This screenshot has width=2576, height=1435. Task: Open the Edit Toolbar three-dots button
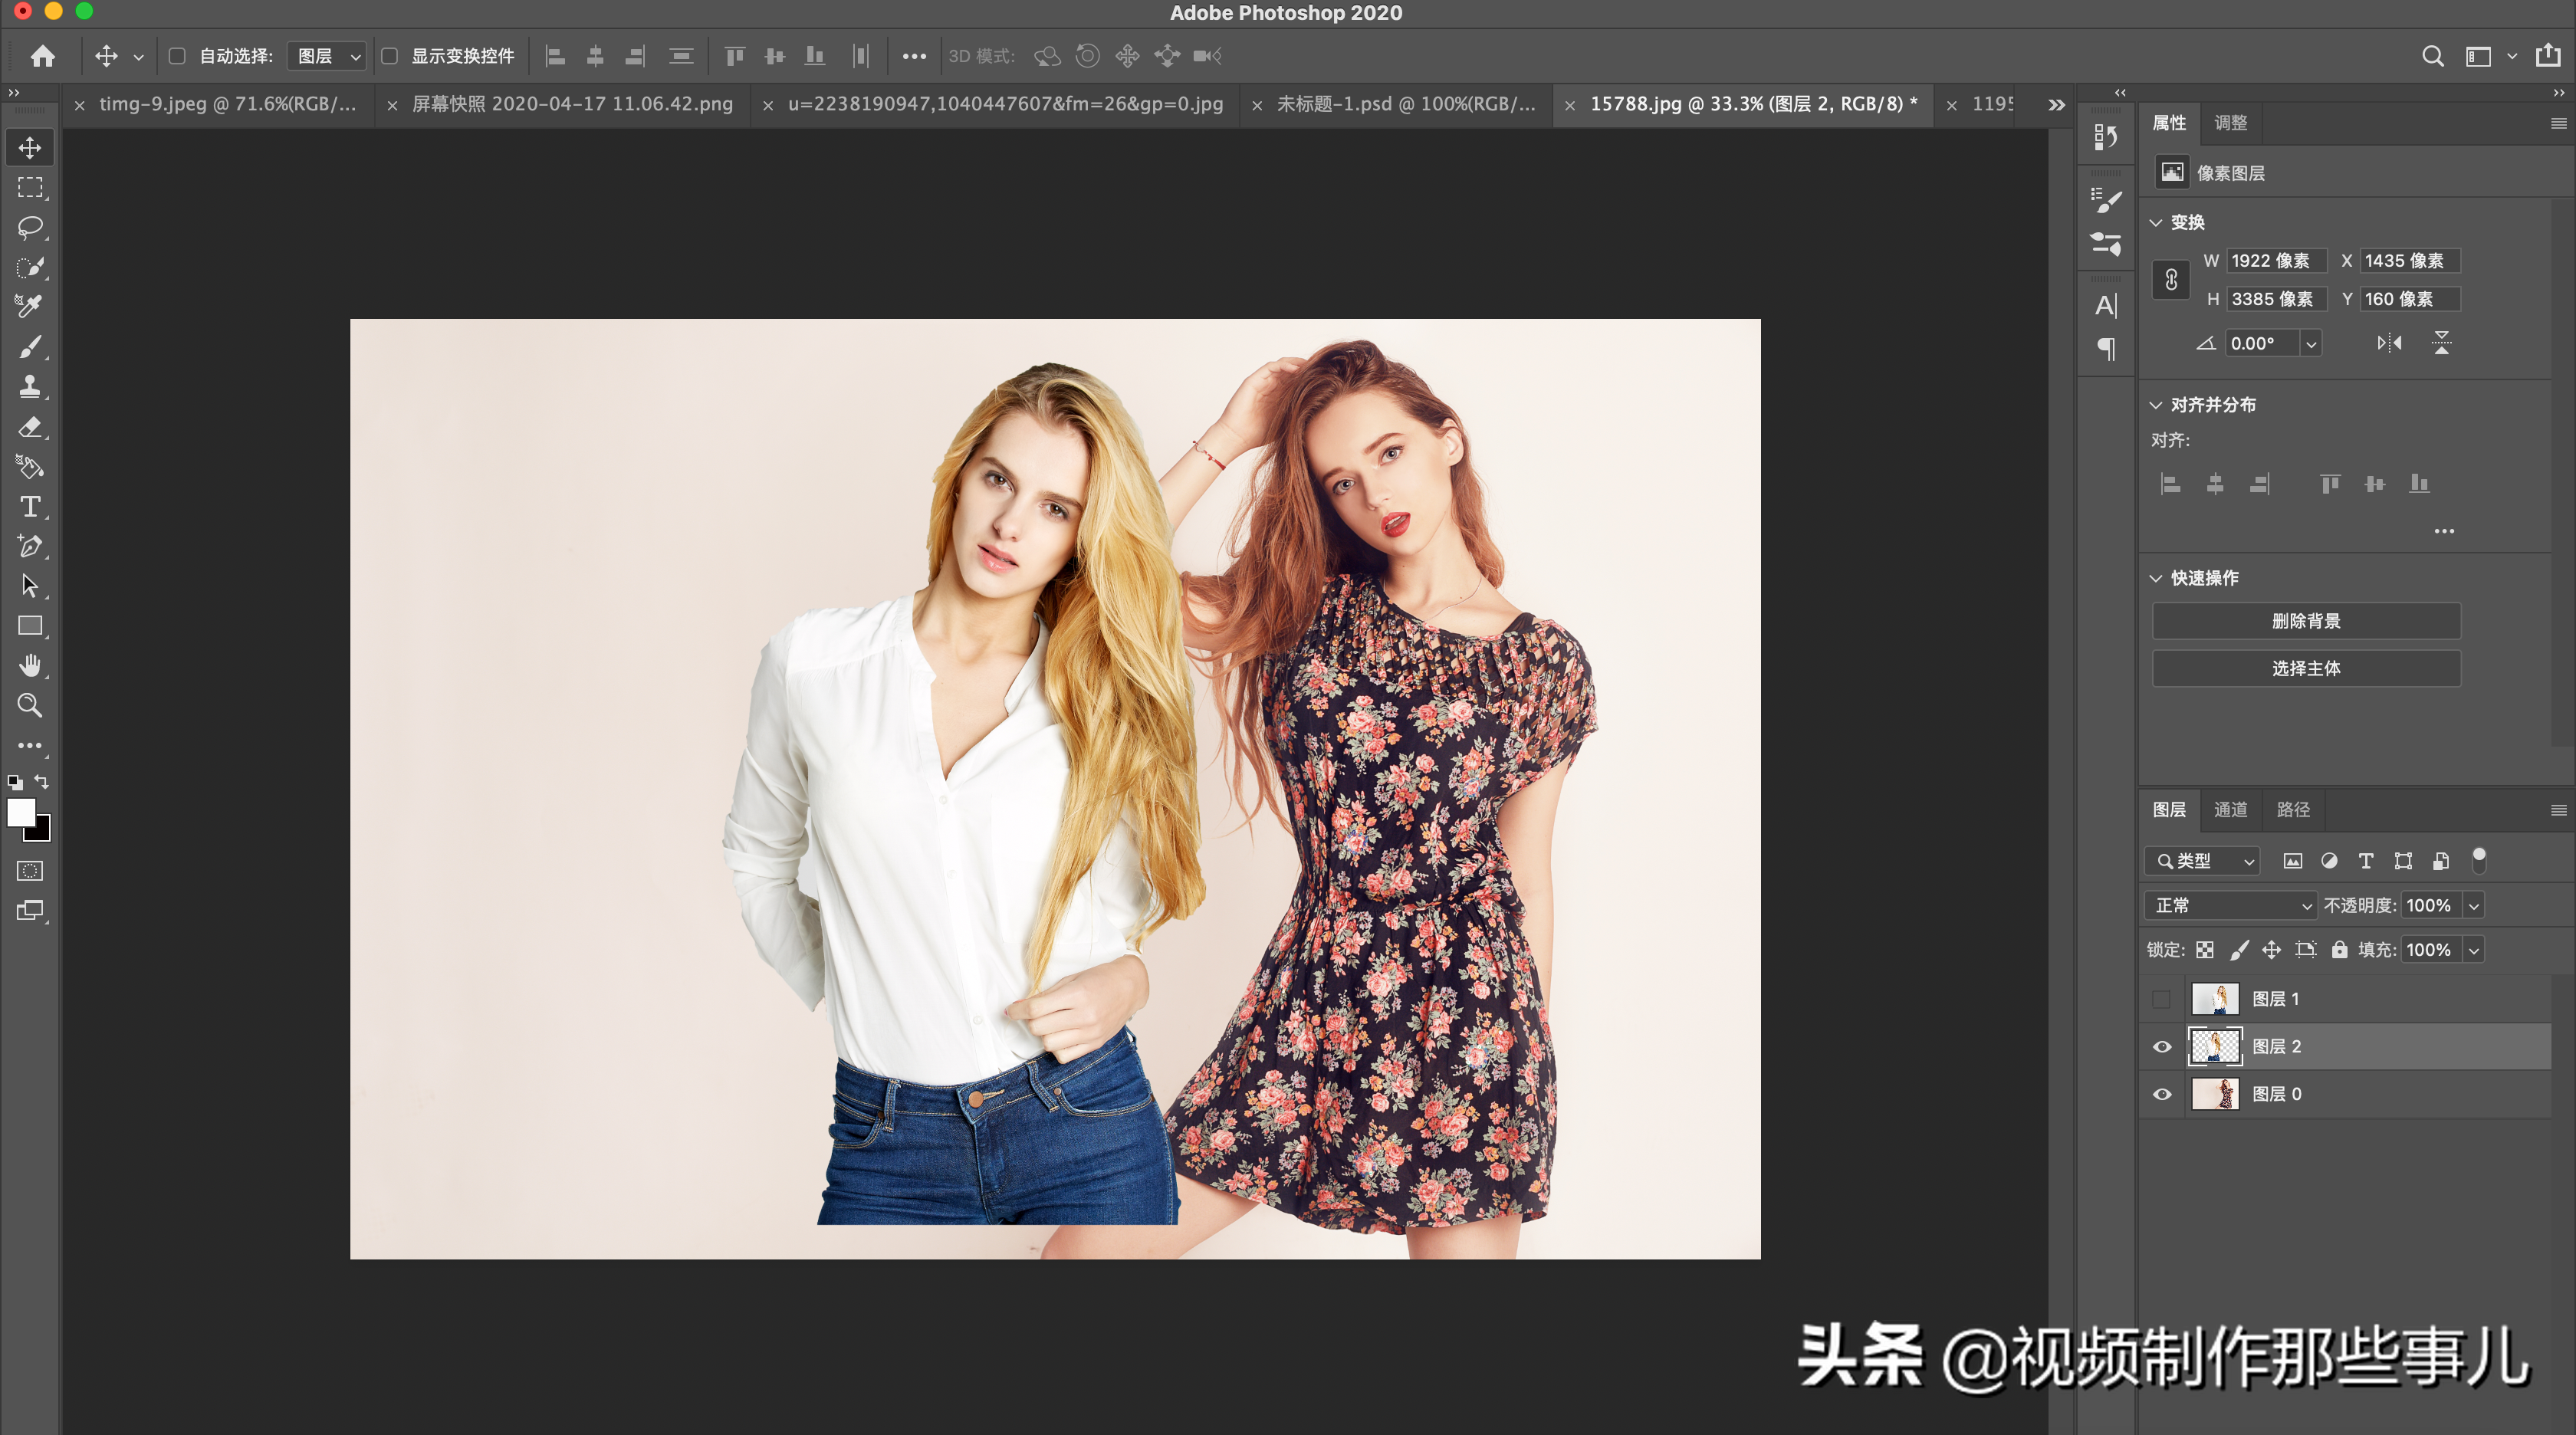coord(30,746)
